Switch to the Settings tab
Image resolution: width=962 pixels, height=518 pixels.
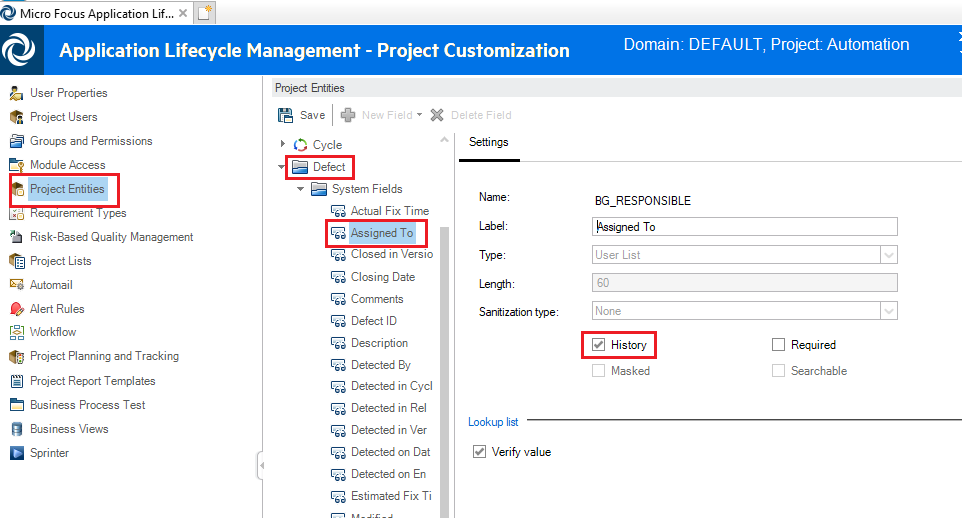pyautogui.click(x=489, y=143)
